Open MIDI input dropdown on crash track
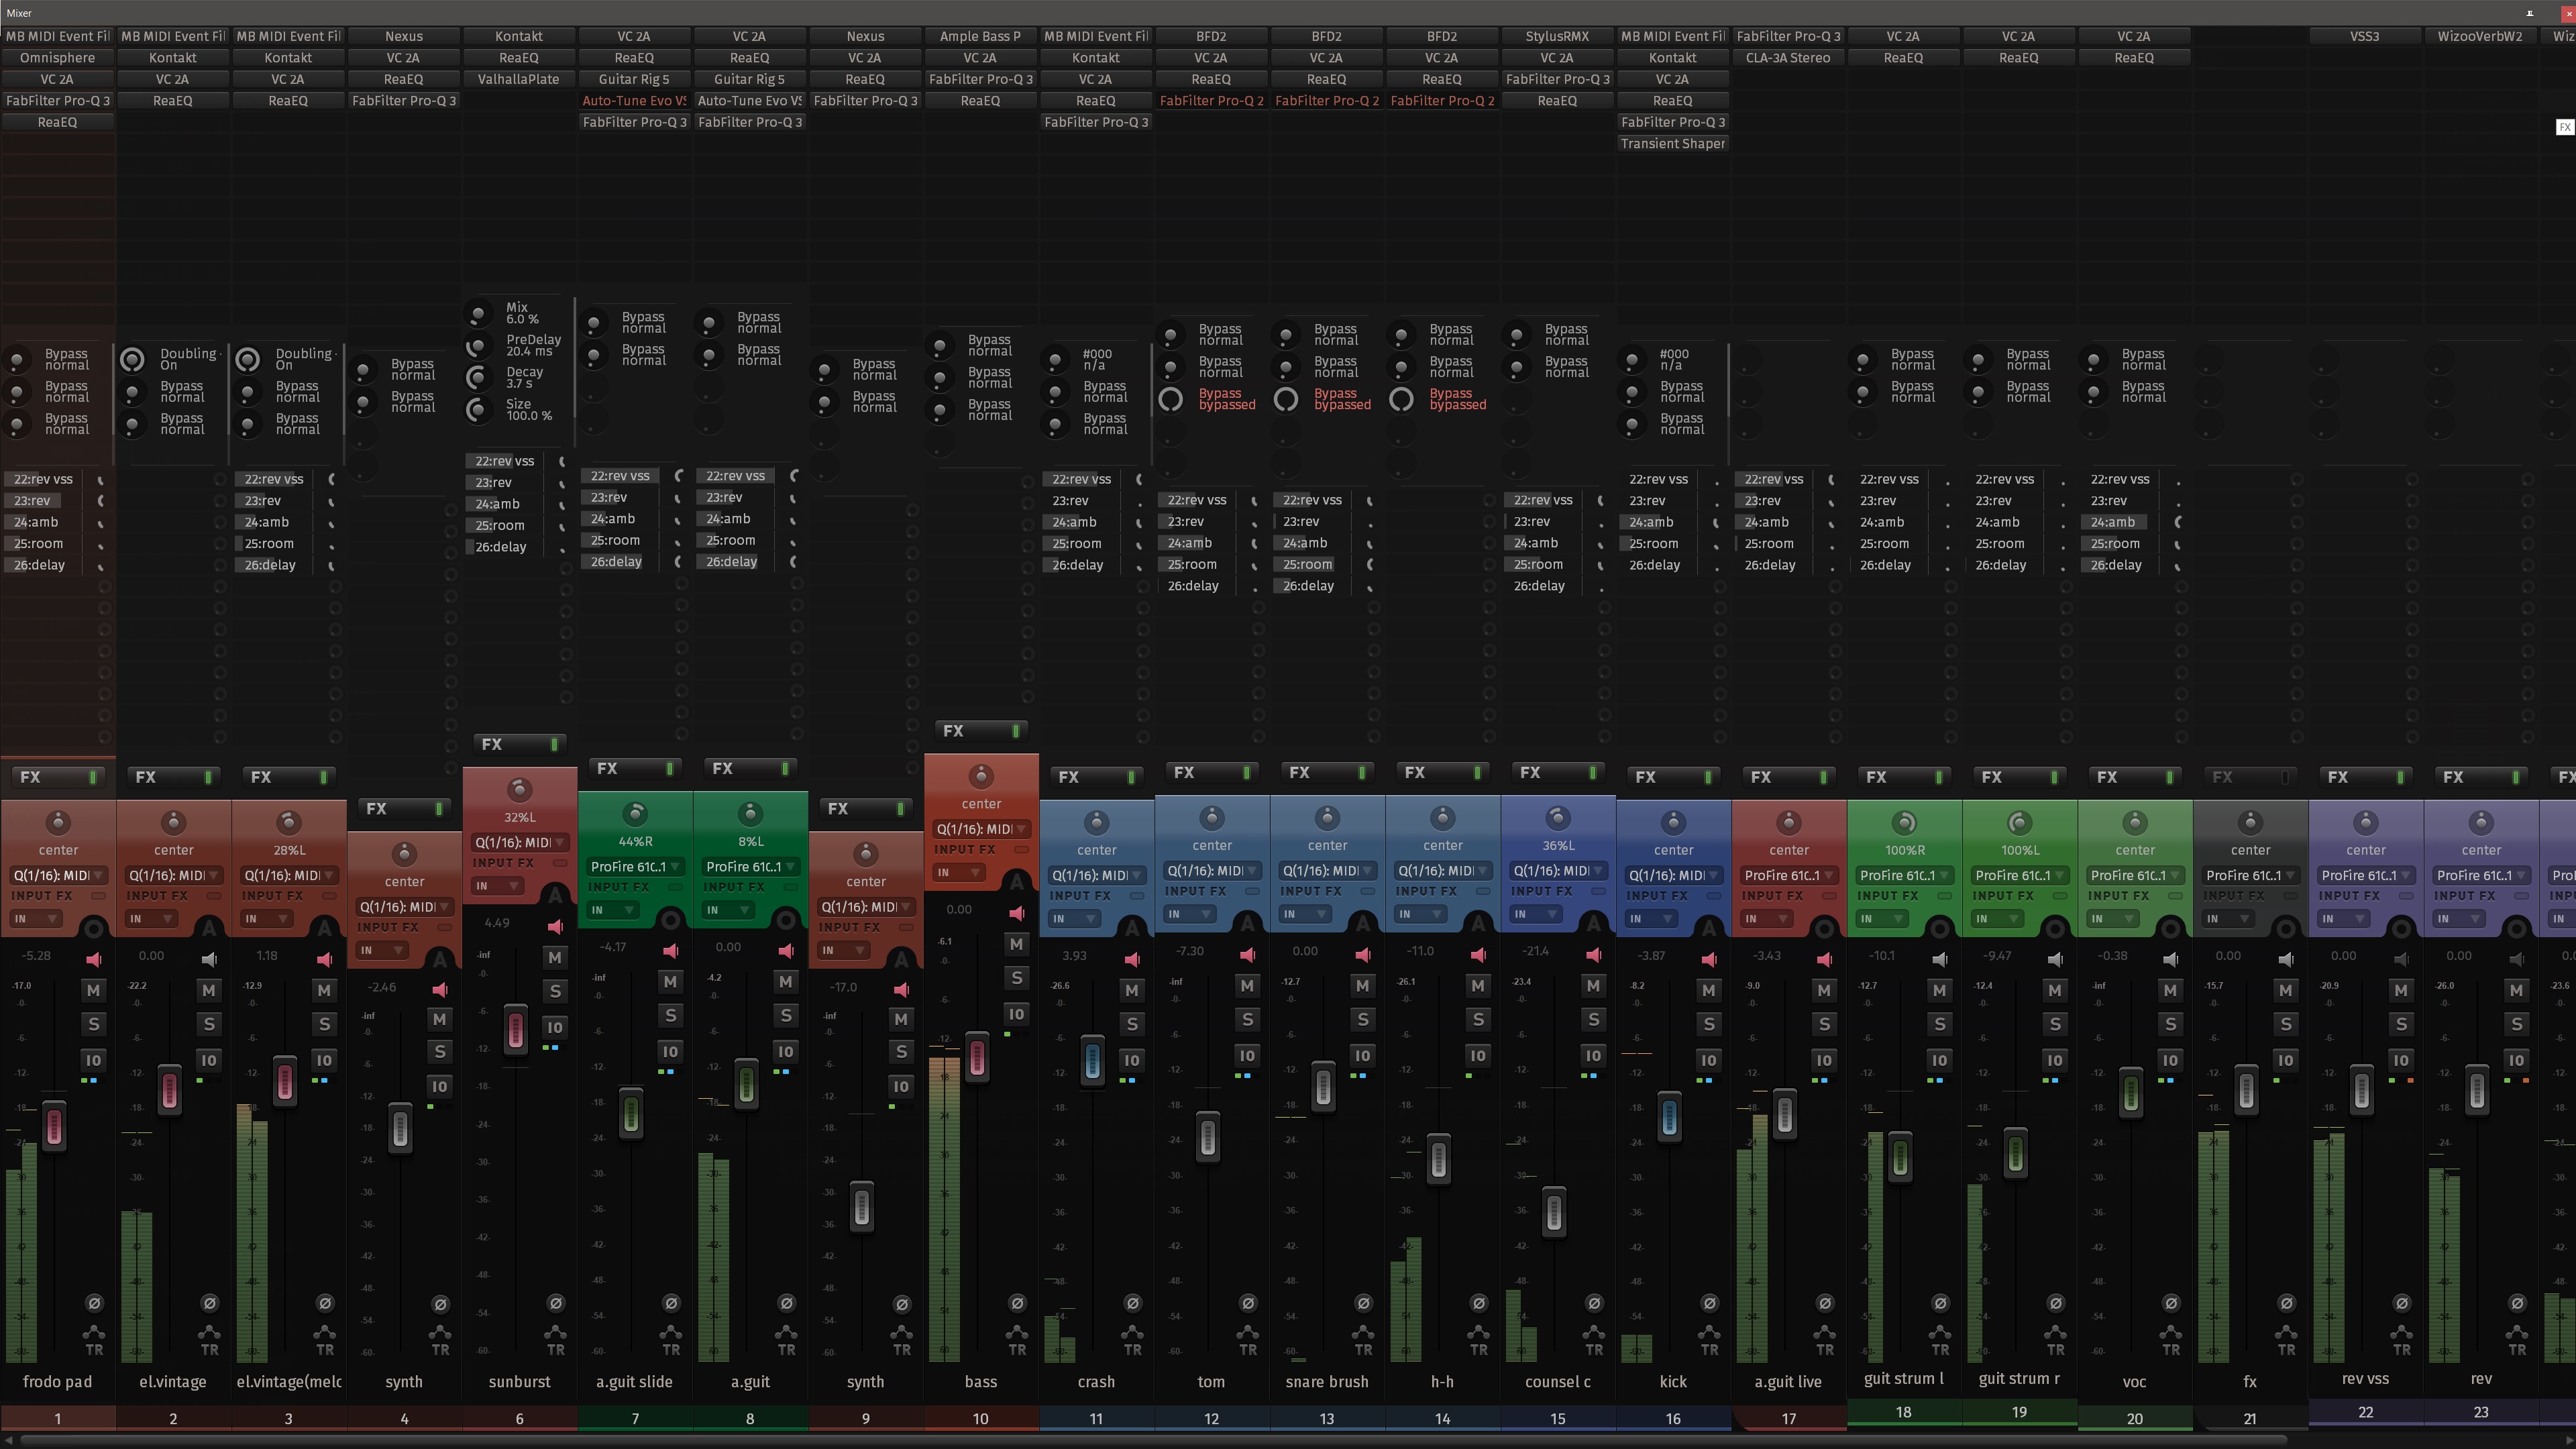2576x1449 pixels. pyautogui.click(x=1096, y=875)
